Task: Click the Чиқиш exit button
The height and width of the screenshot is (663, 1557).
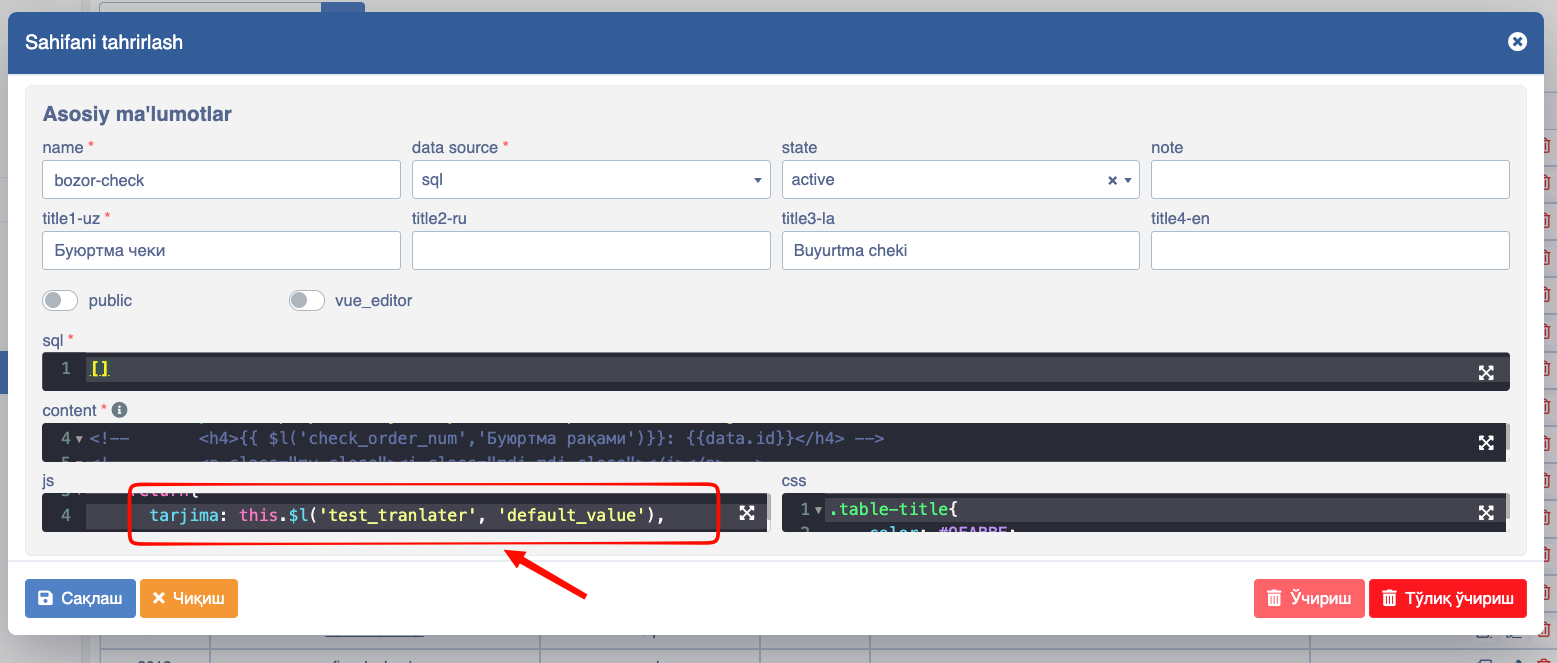Action: 189,598
